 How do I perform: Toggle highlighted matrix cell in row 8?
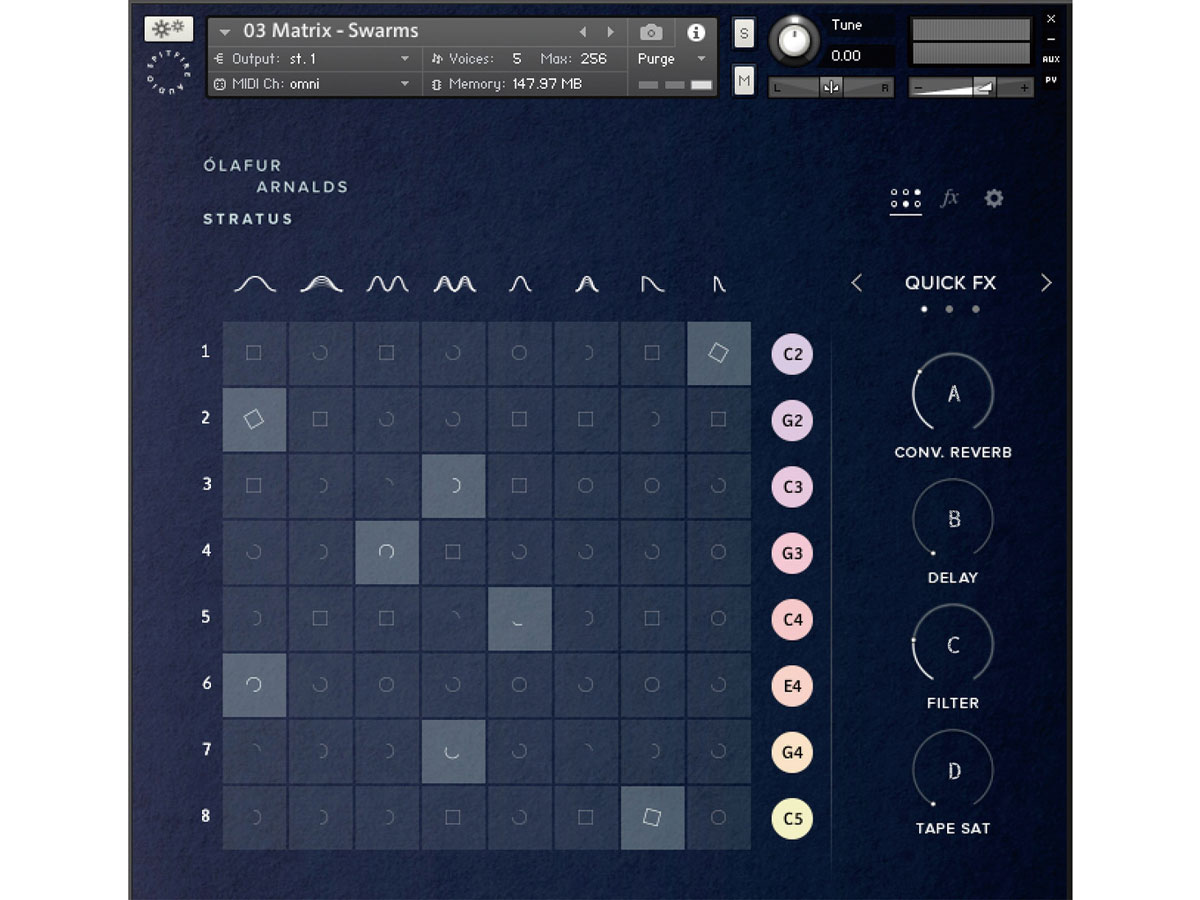[x=652, y=818]
